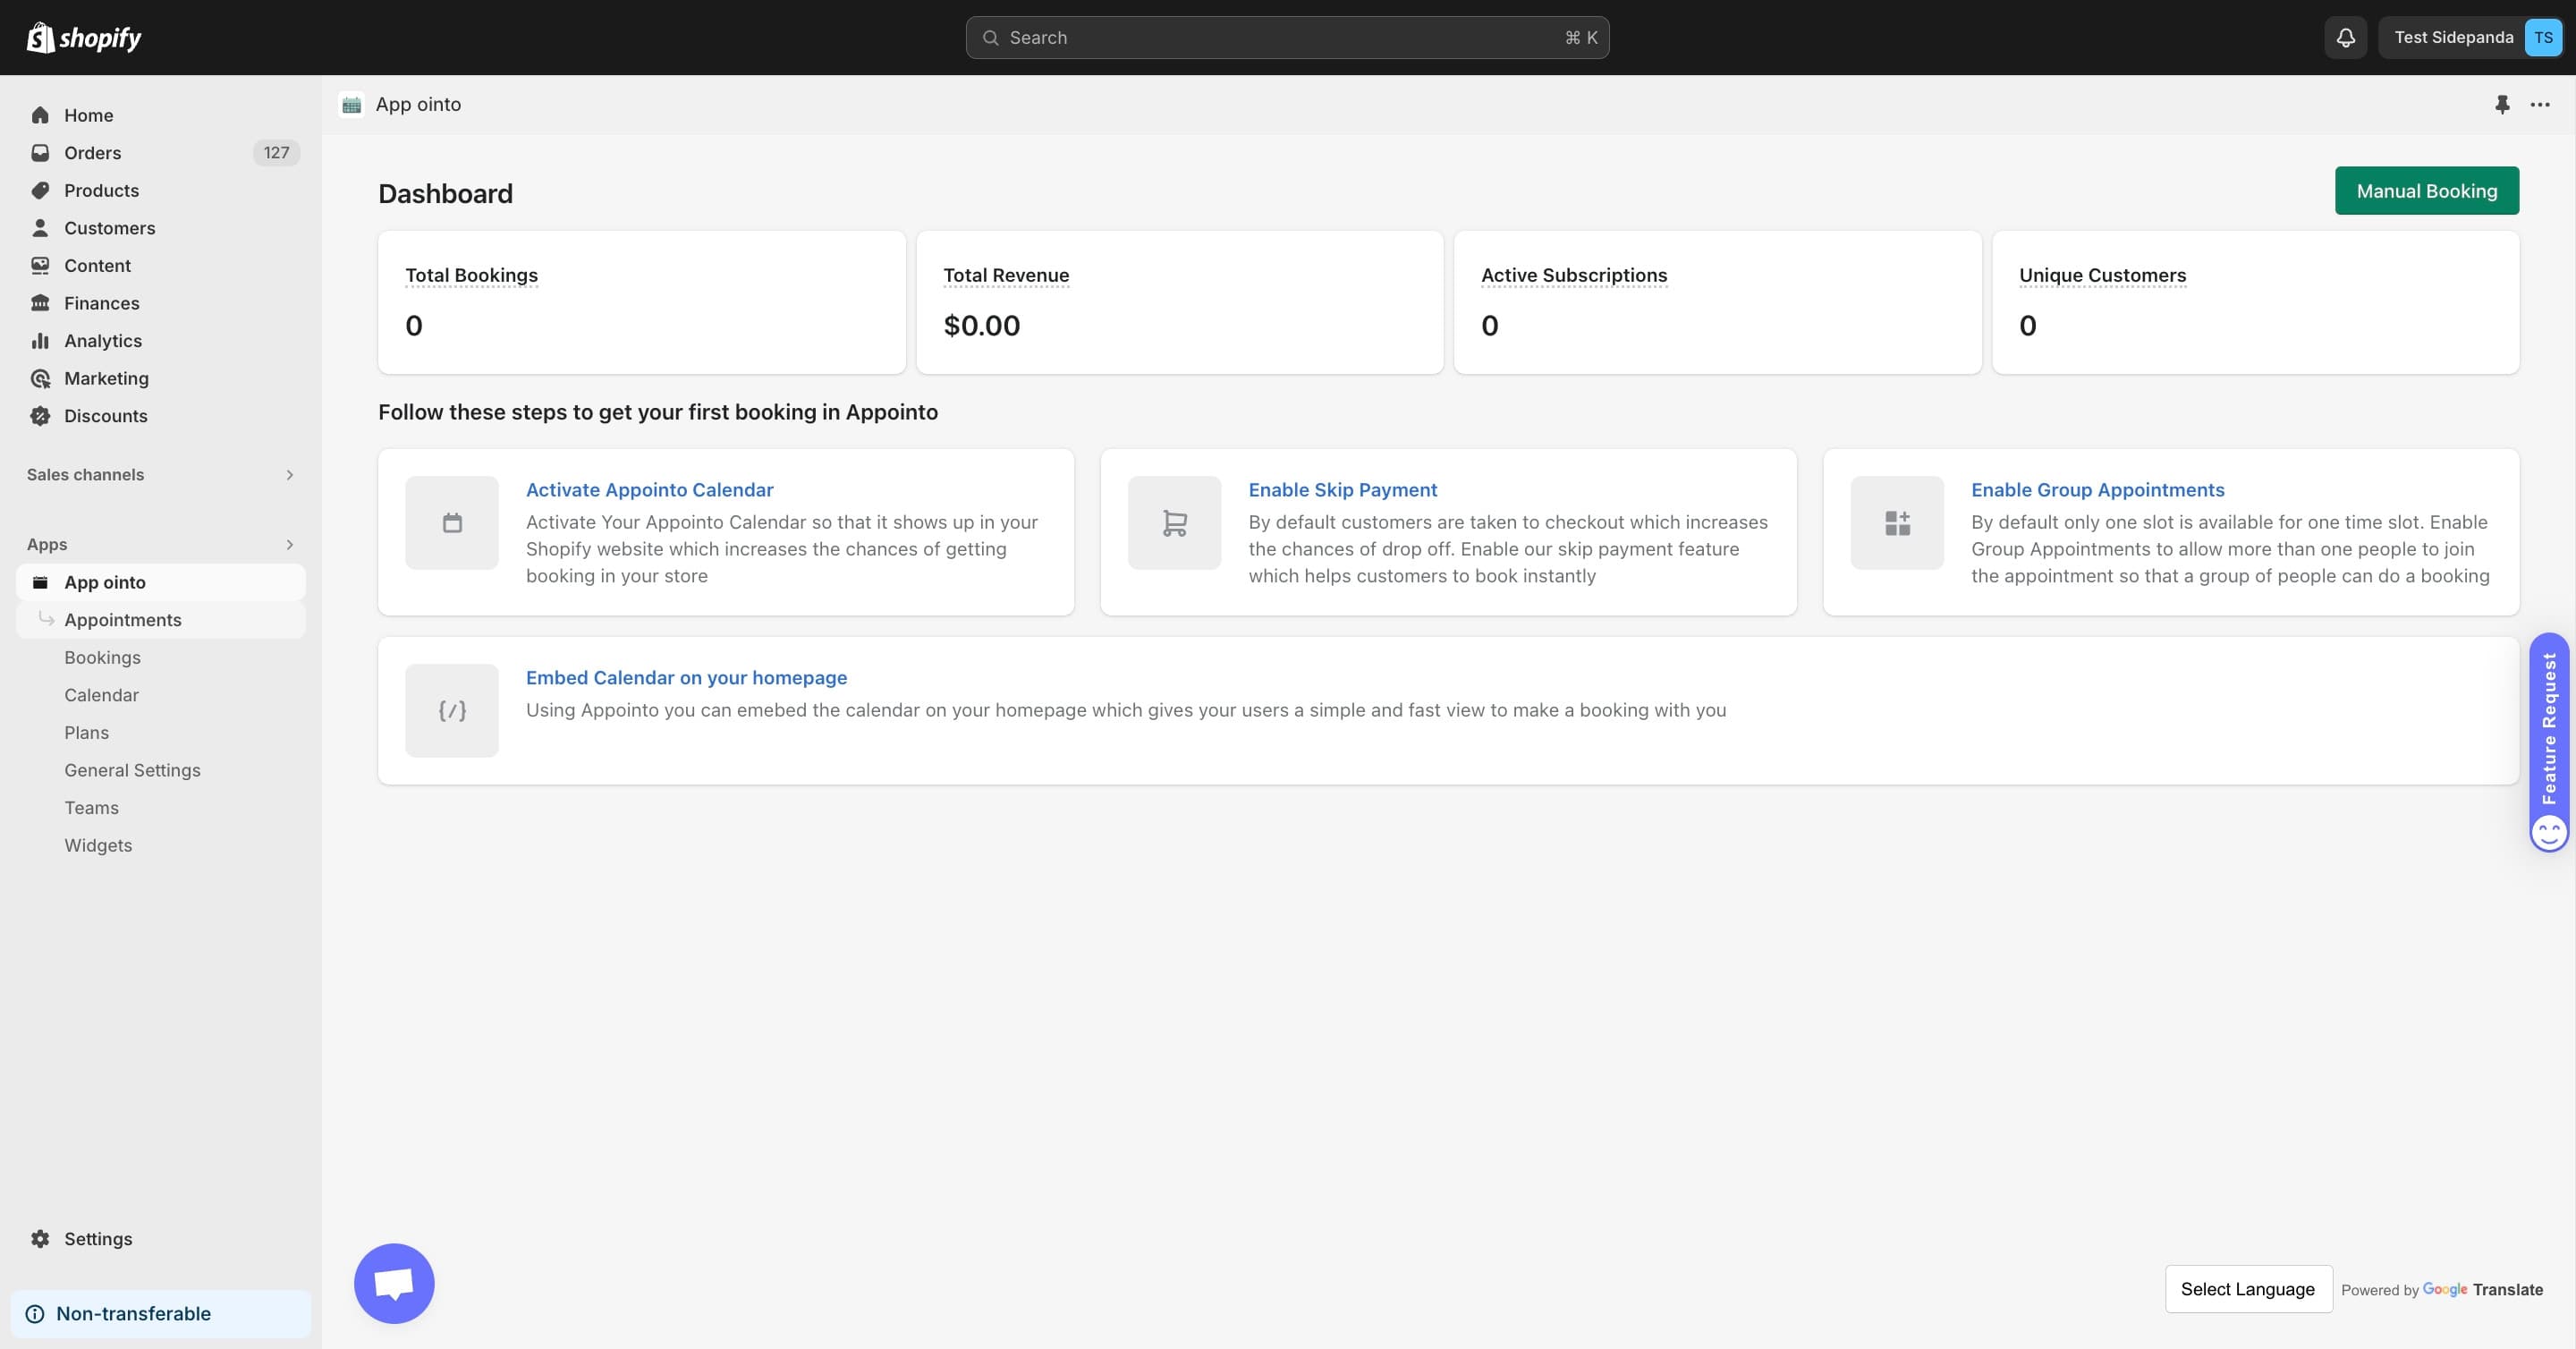Click the Google Translate link
The width and height of the screenshot is (2576, 1349).
point(2482,1290)
